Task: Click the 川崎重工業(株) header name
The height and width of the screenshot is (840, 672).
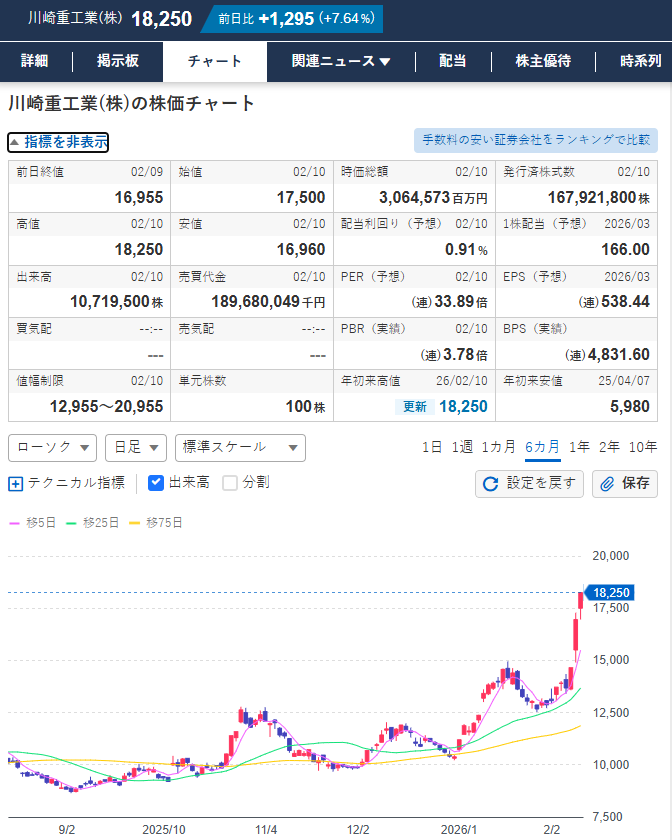Action: [75, 18]
